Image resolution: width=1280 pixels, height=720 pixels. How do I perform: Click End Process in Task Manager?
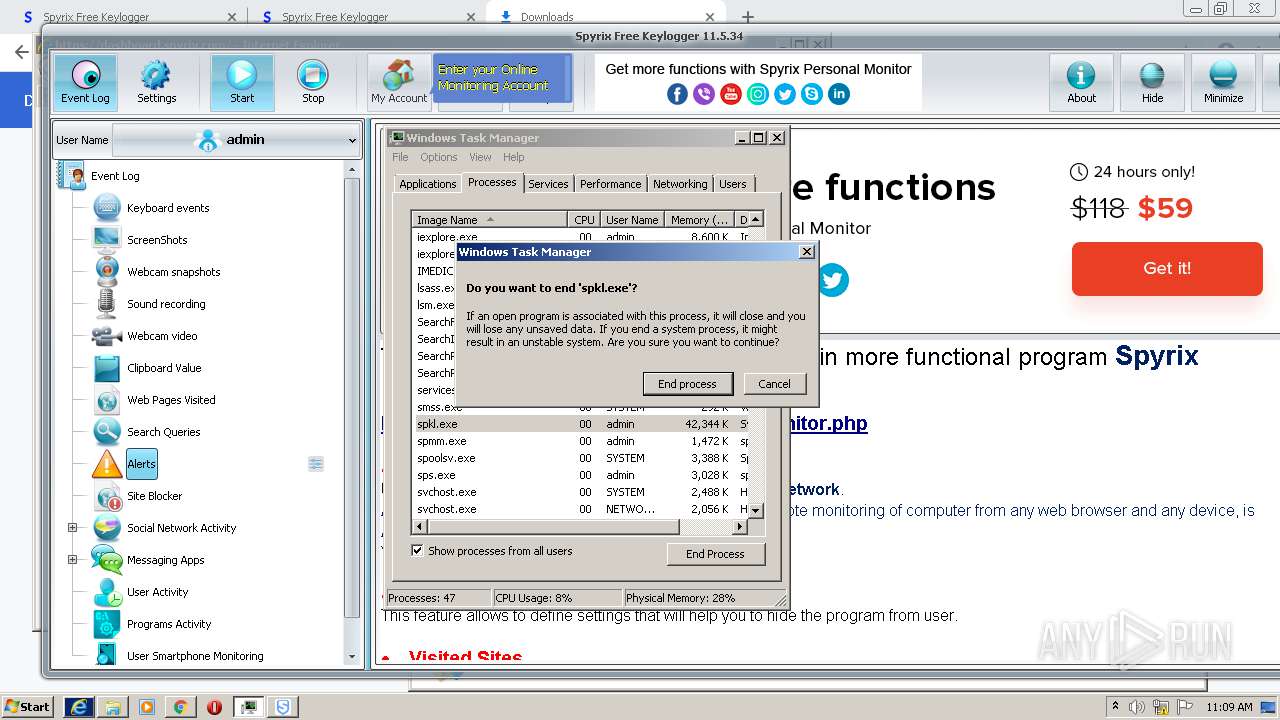point(715,554)
